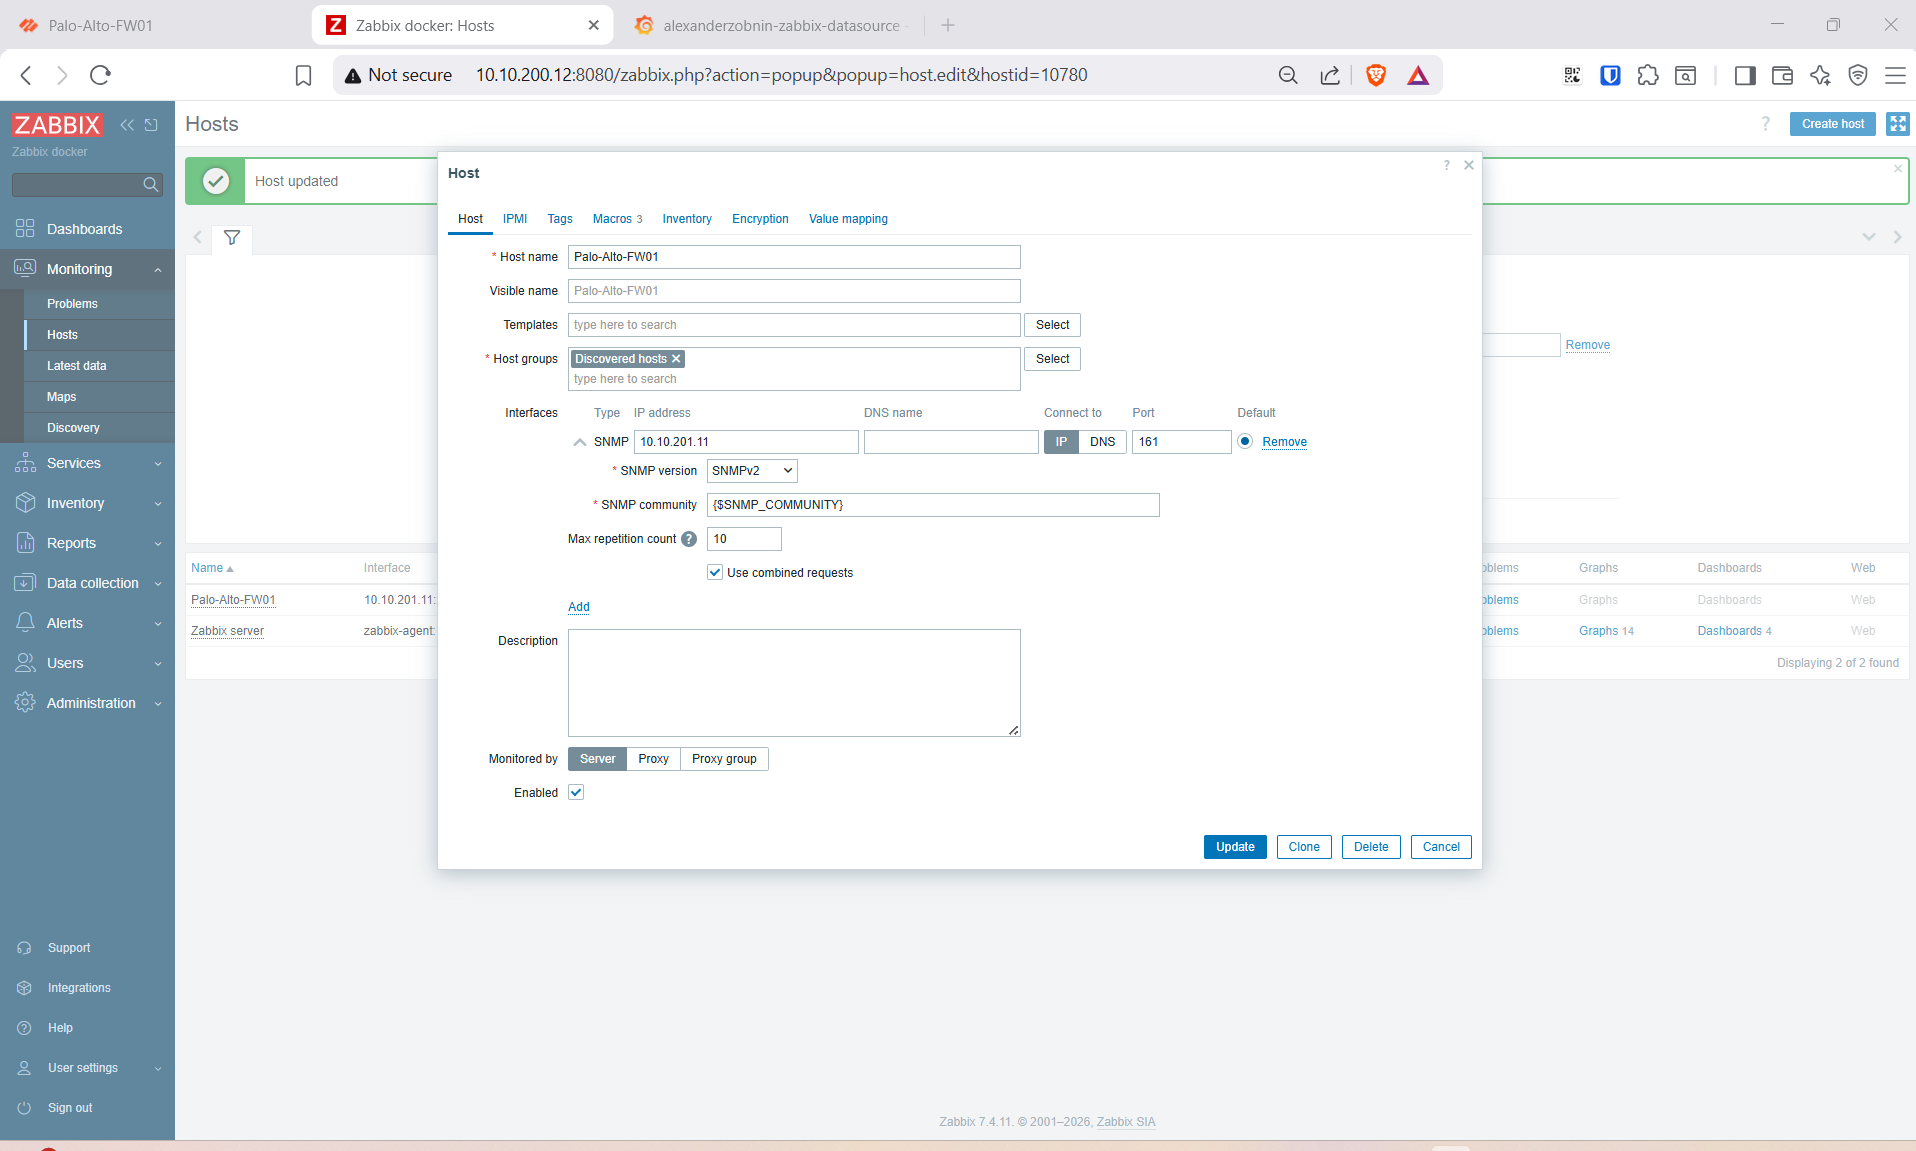Image resolution: width=1916 pixels, height=1151 pixels.
Task: Open the browser extensions puzzle icon
Action: click(1648, 75)
